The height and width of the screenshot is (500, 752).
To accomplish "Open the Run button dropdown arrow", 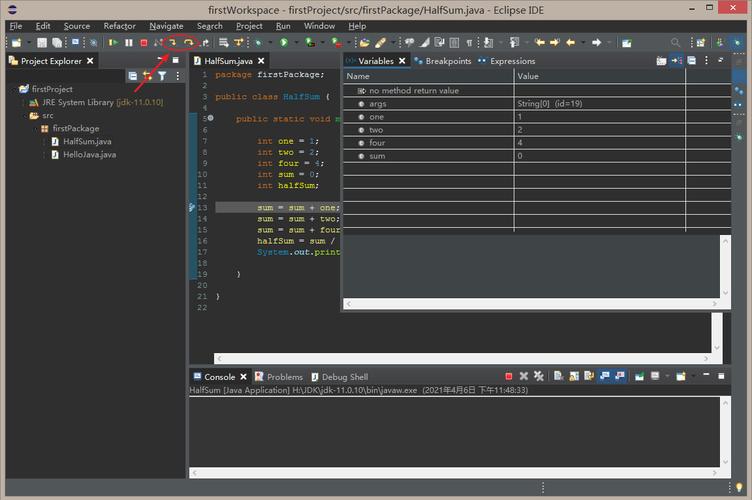I will click(x=295, y=43).
